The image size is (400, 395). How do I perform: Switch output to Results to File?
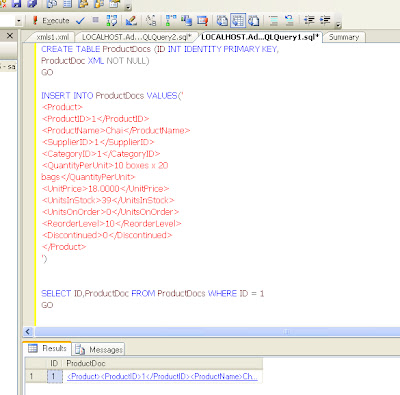click(254, 21)
